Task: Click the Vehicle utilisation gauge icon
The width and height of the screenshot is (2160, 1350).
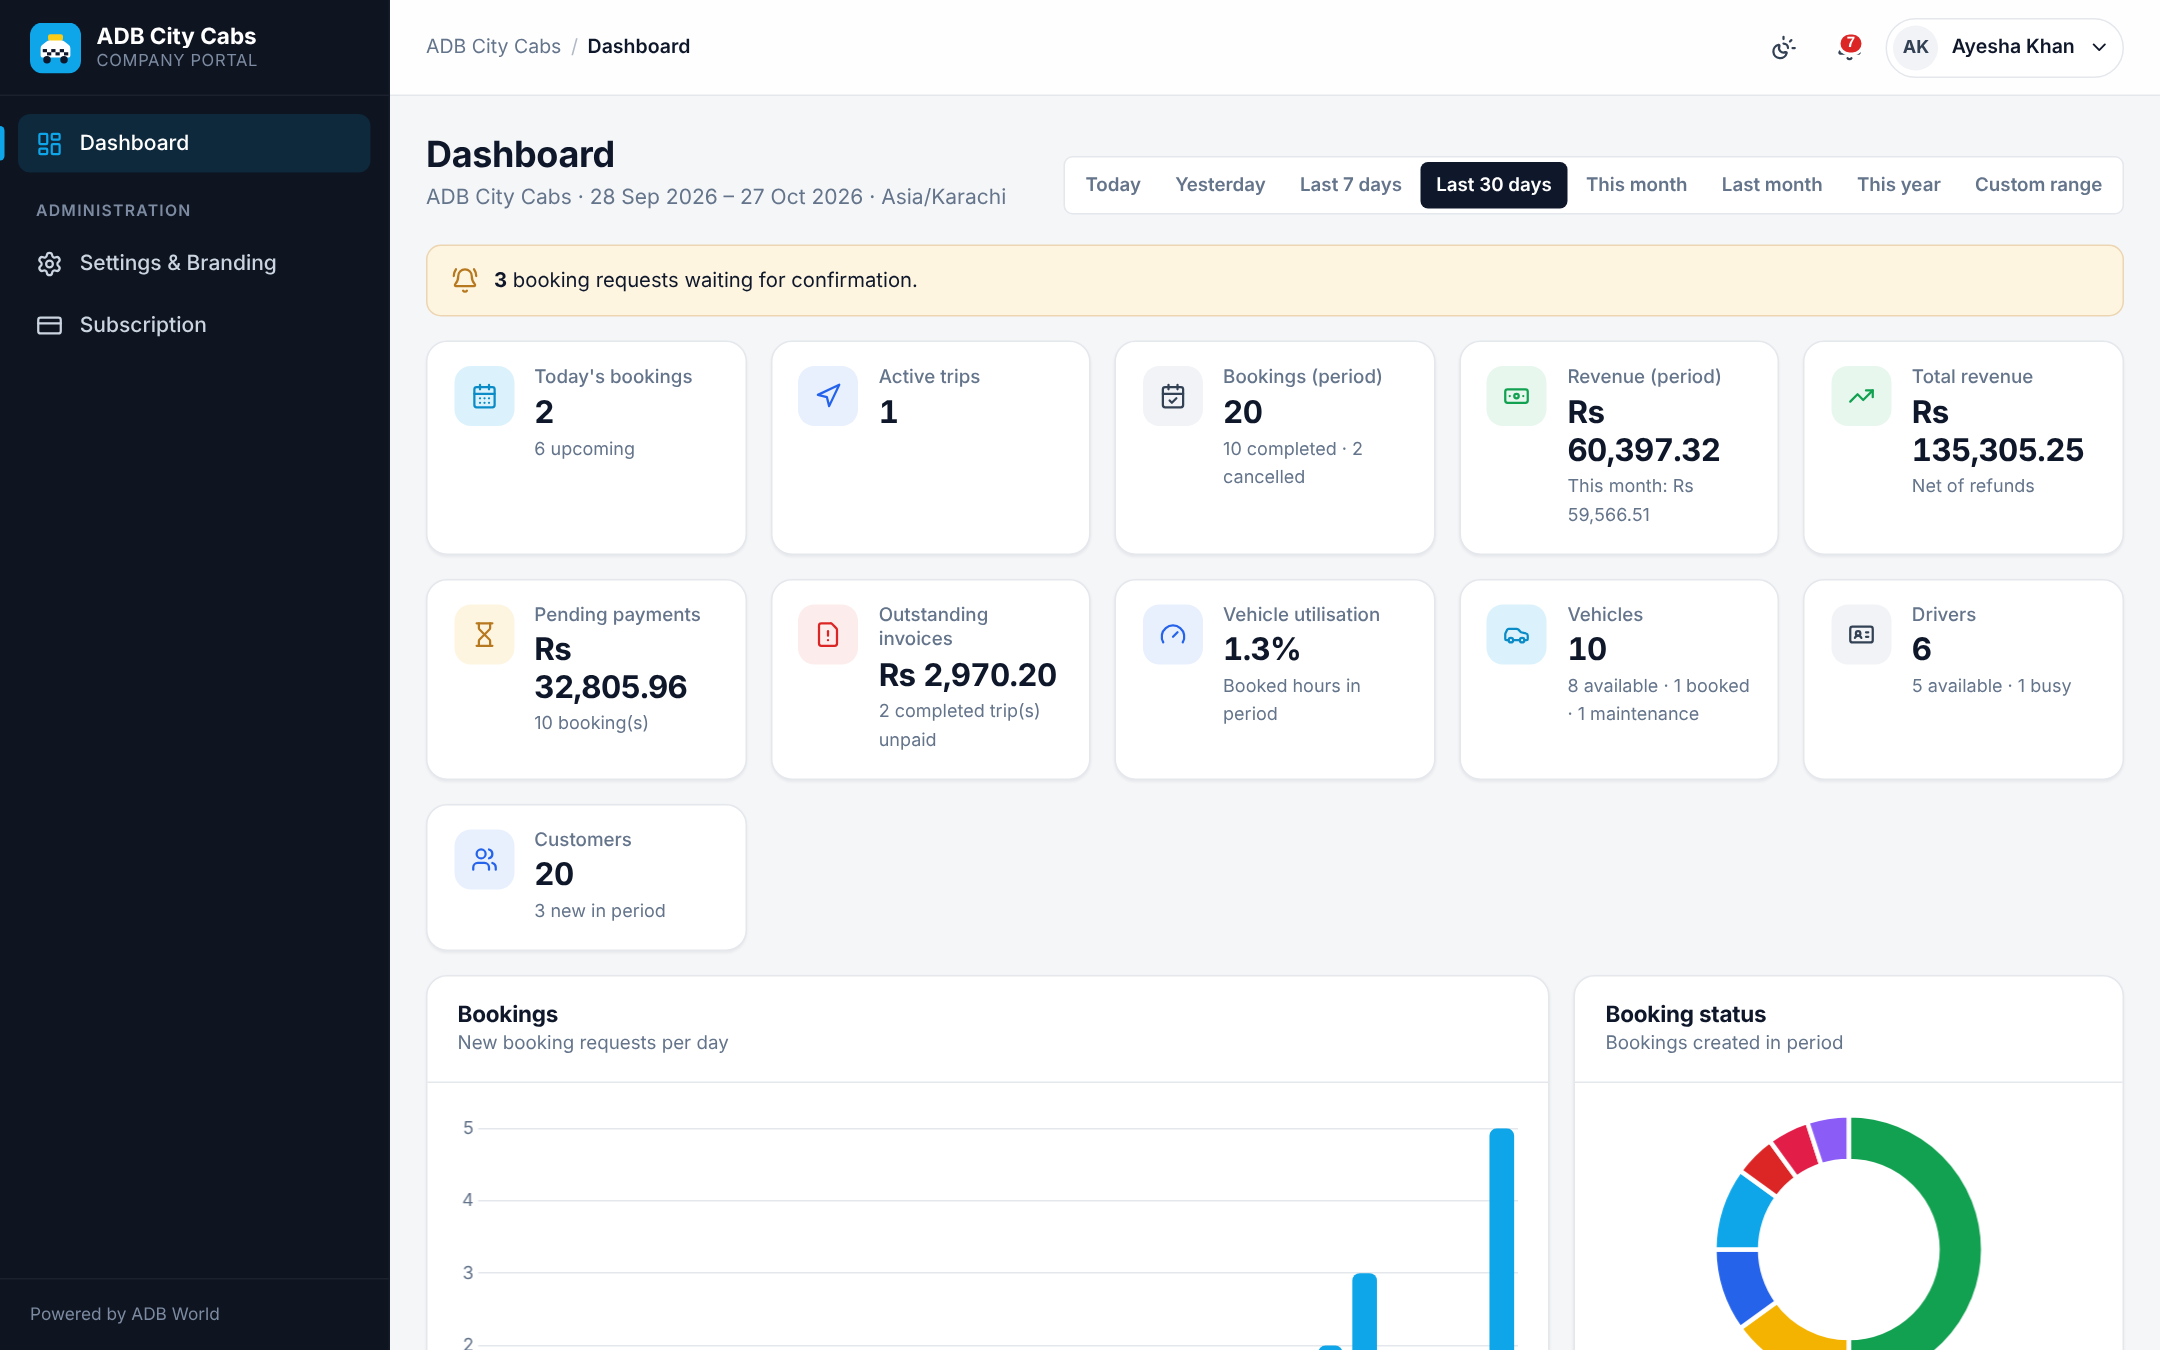Action: click(x=1173, y=634)
